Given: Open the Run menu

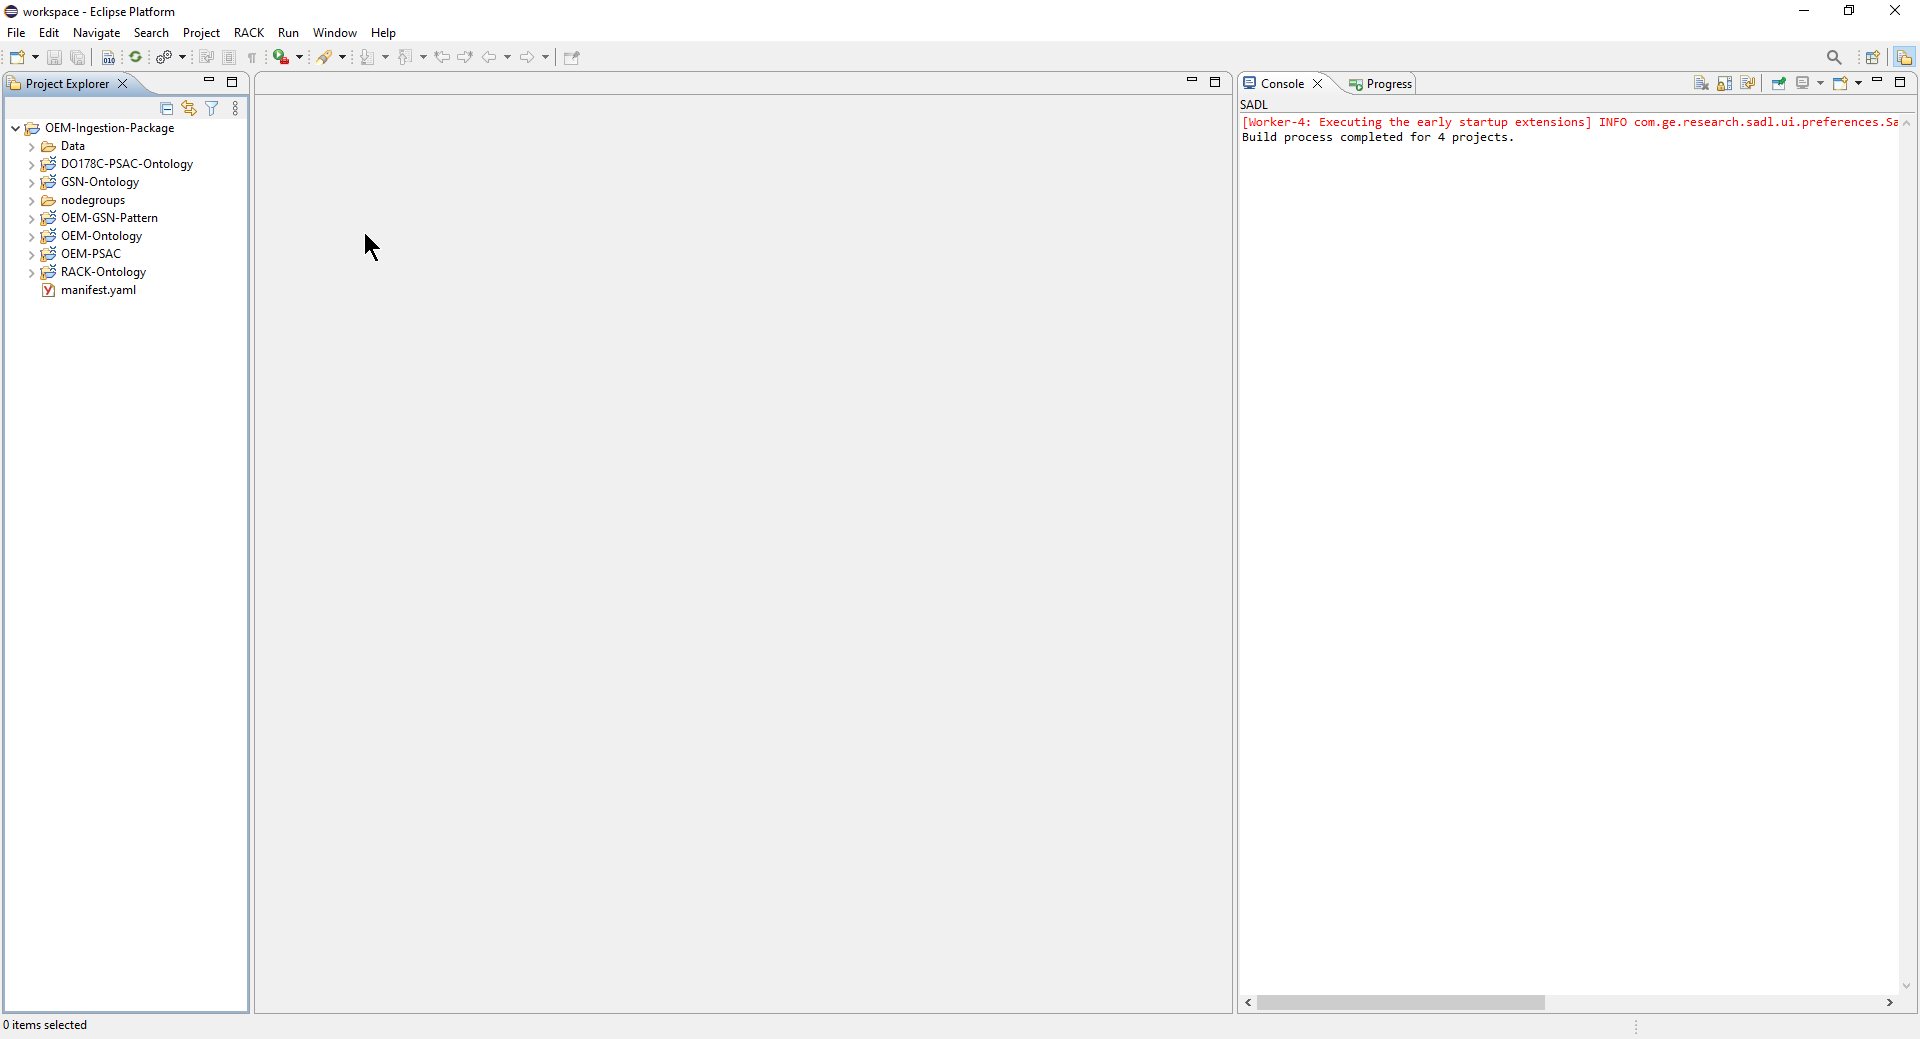Looking at the screenshot, I should [x=288, y=33].
